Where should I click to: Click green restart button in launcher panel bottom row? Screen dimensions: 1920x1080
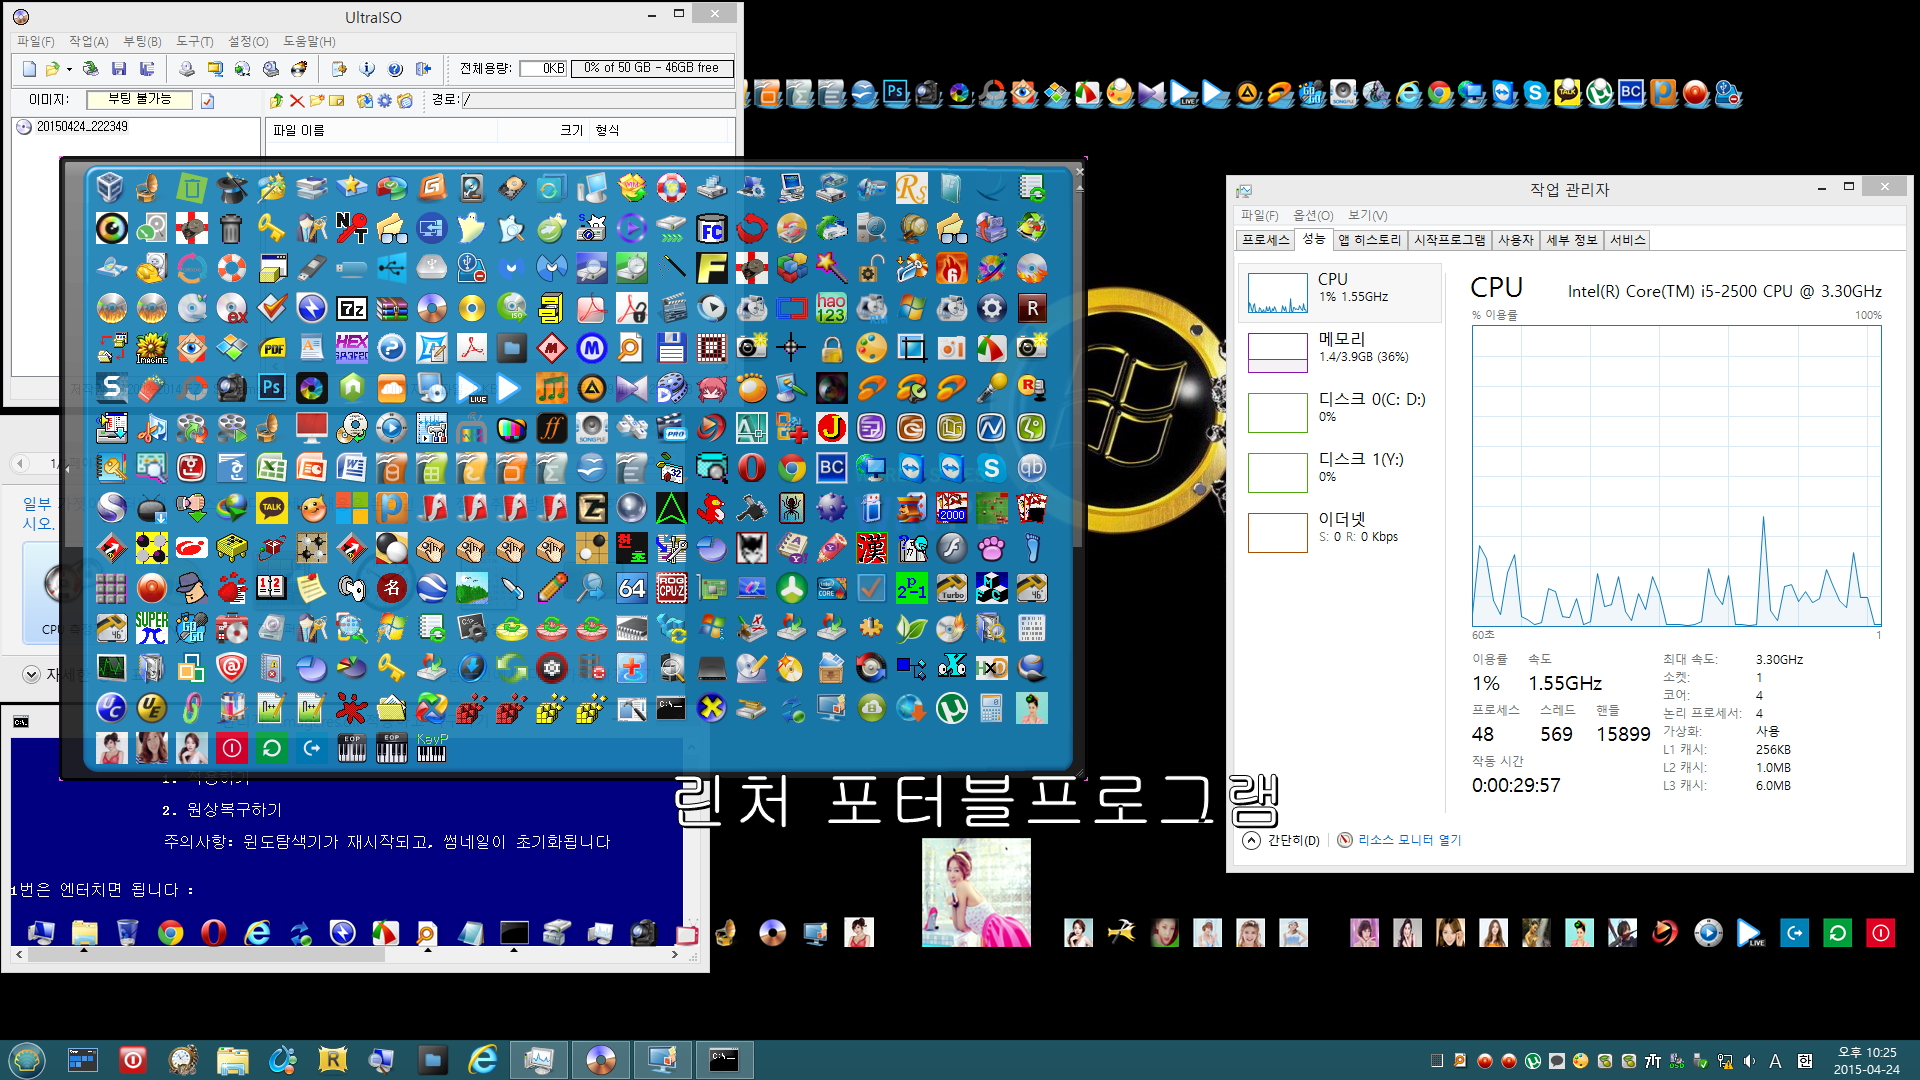click(271, 747)
